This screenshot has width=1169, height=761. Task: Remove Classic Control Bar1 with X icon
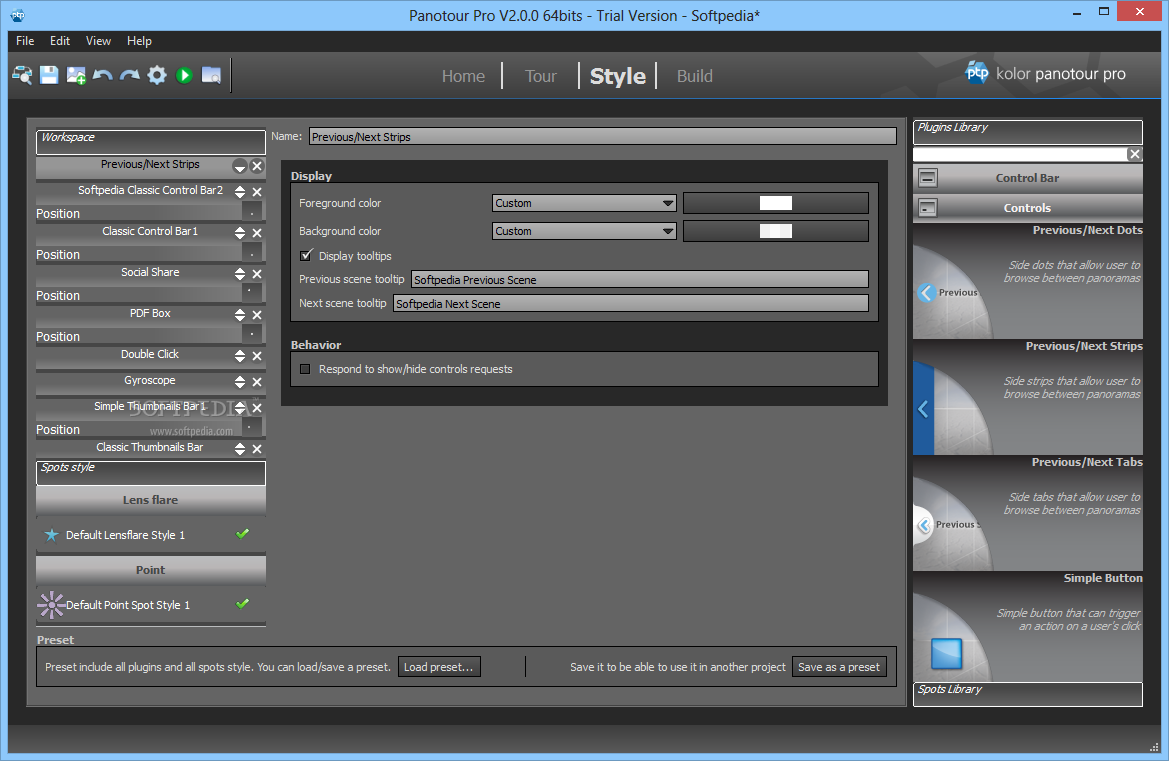pyautogui.click(x=257, y=233)
